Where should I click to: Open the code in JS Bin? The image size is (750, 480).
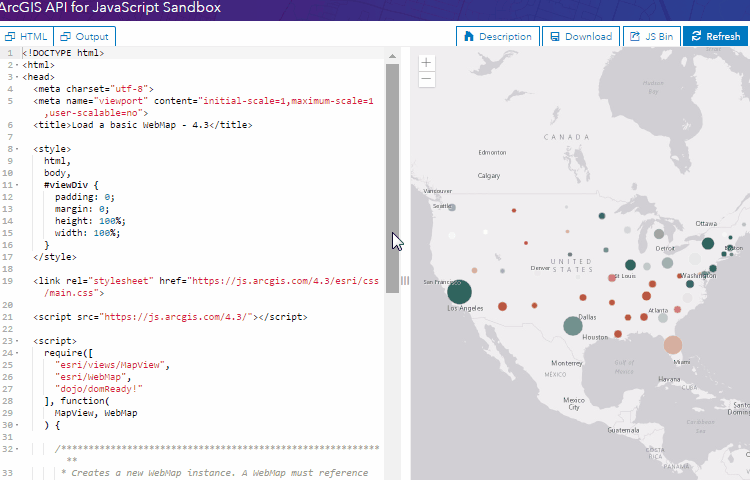[x=651, y=36]
